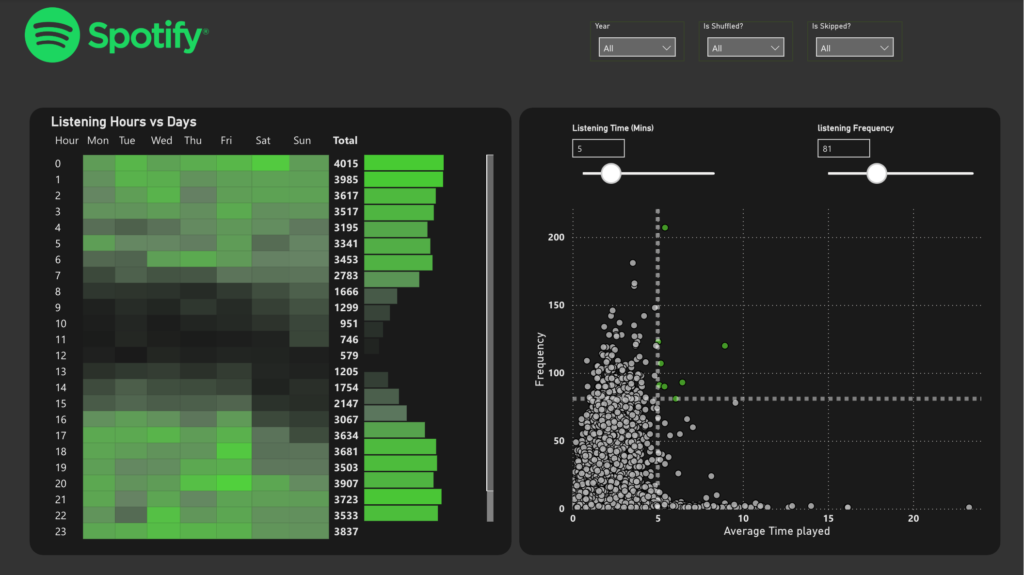Click the listening Frequency slider handle
This screenshot has height=575, width=1024.
click(877, 174)
